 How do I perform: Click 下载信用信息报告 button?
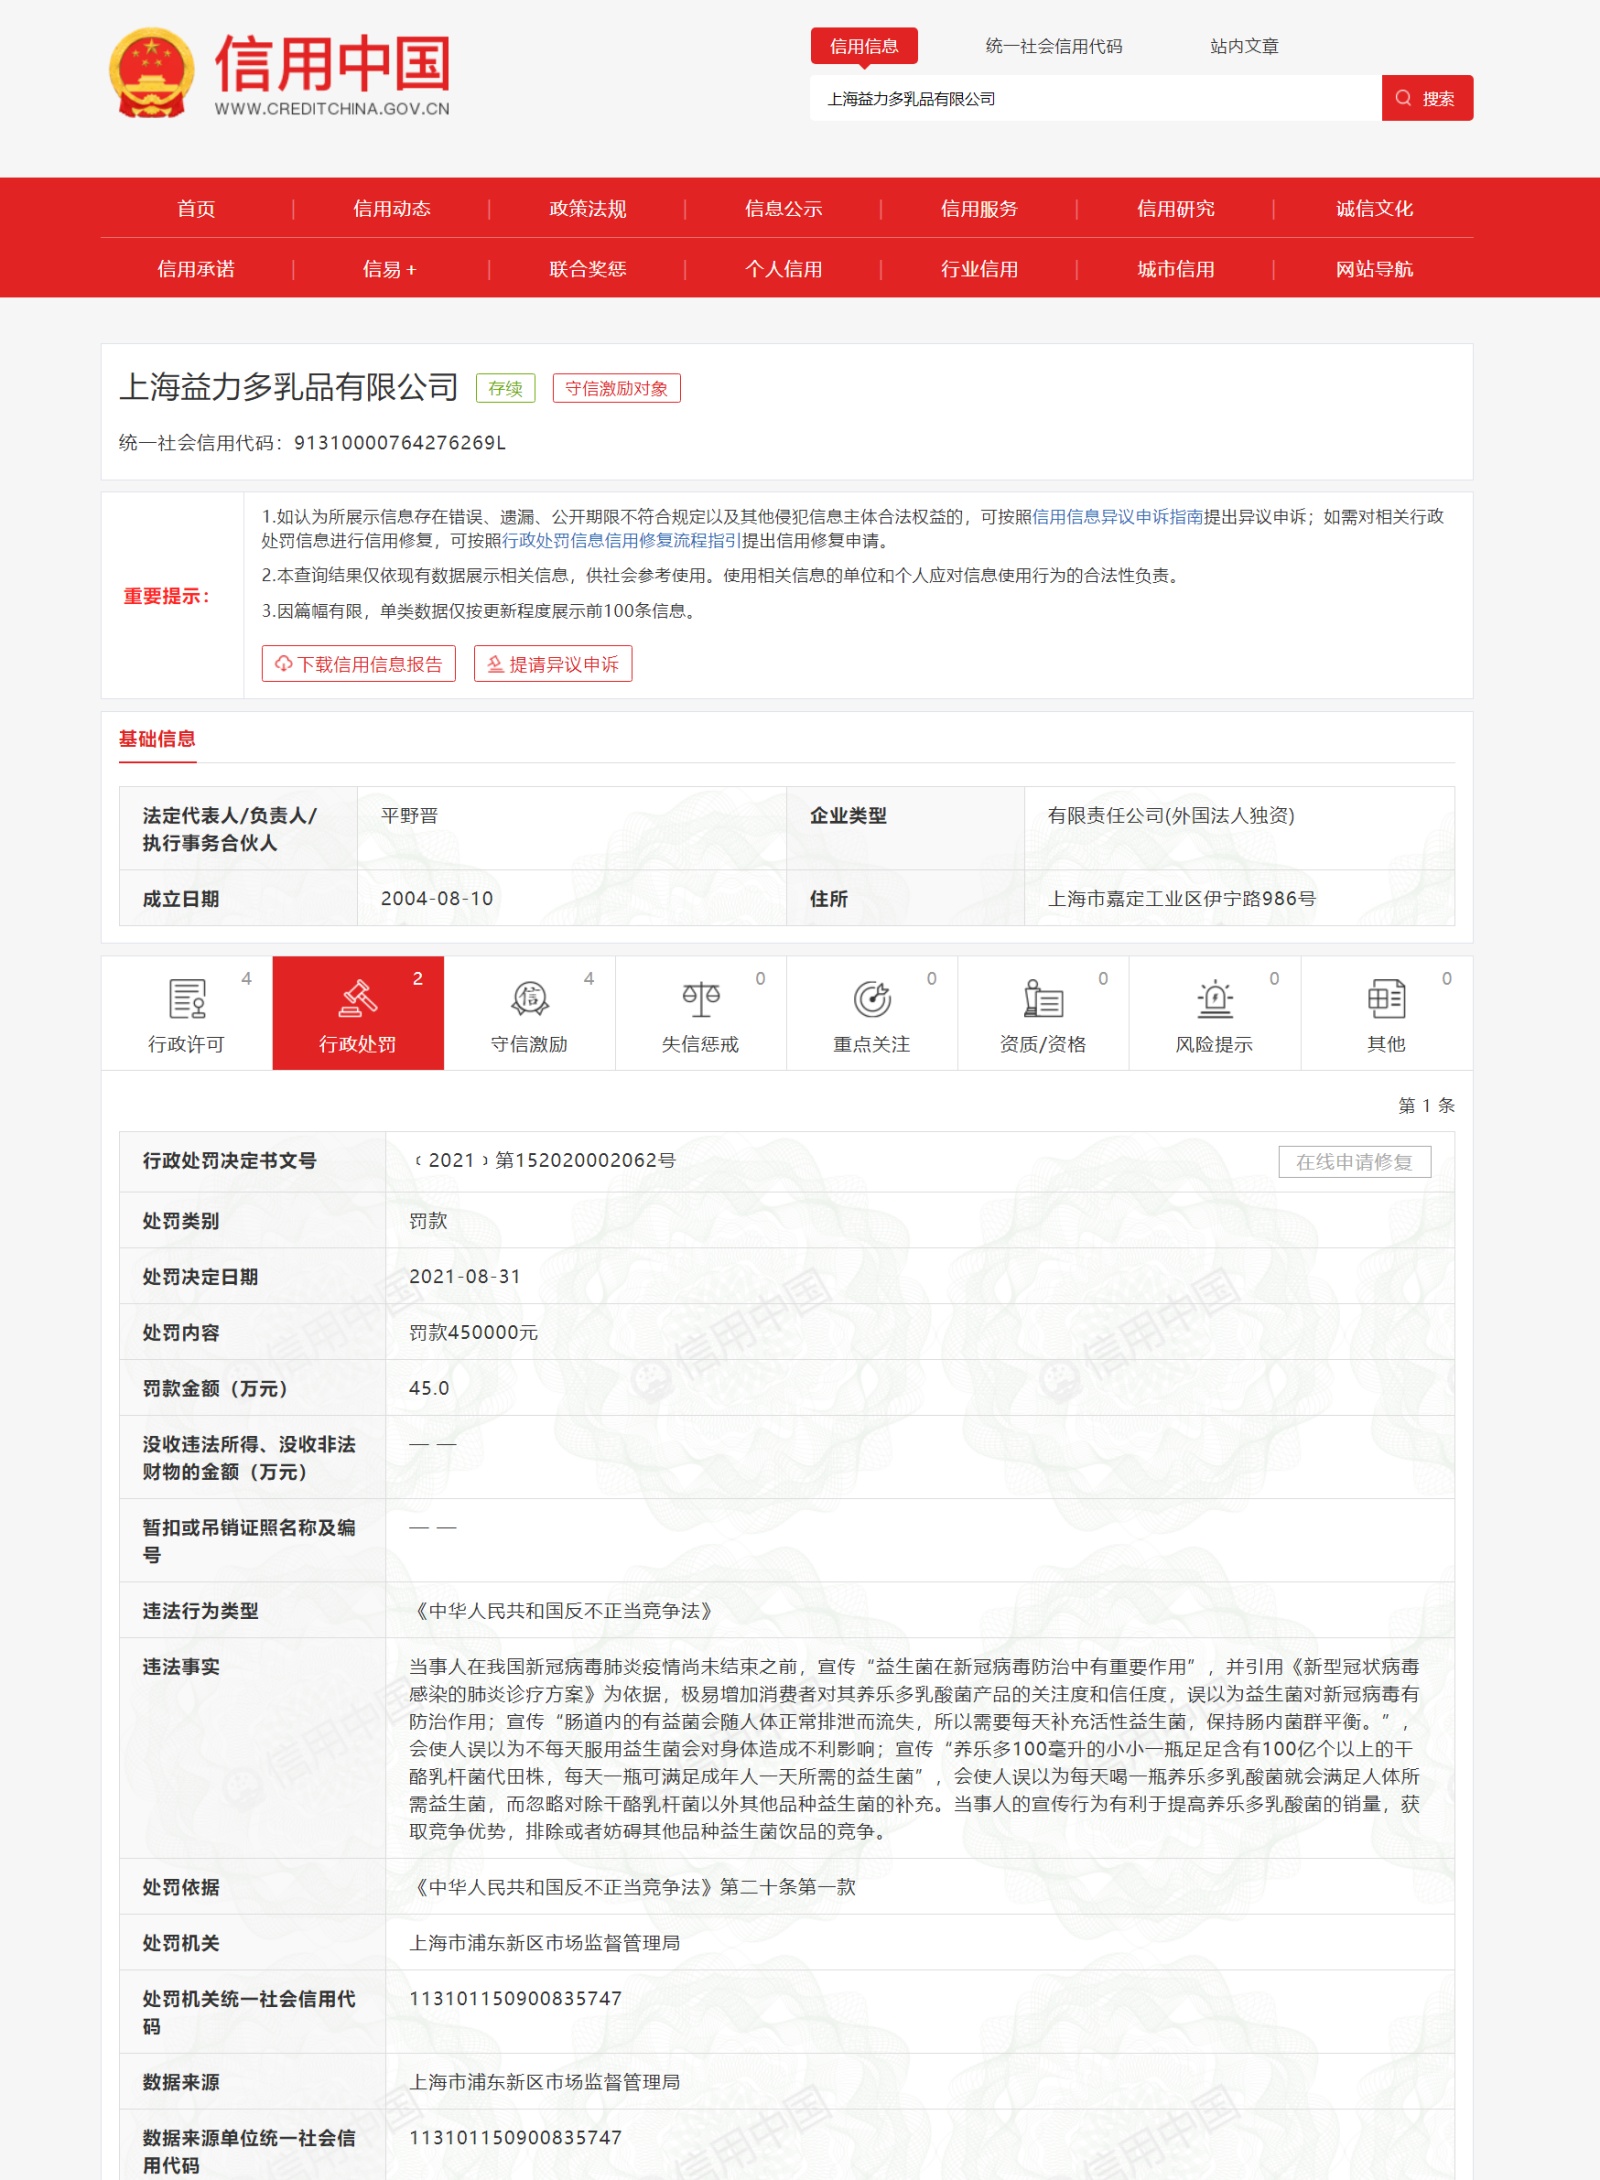click(359, 664)
